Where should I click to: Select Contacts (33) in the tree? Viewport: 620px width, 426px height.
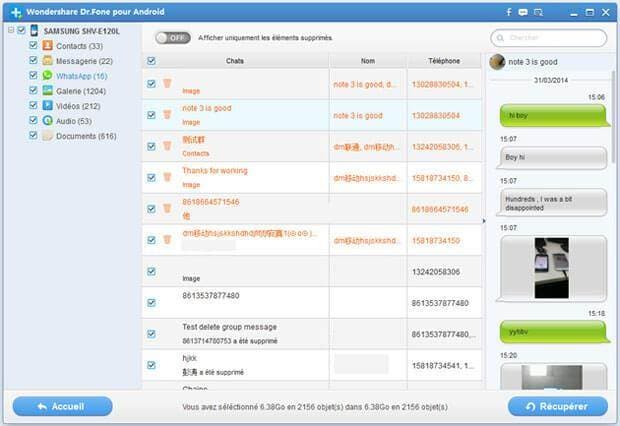click(79, 46)
